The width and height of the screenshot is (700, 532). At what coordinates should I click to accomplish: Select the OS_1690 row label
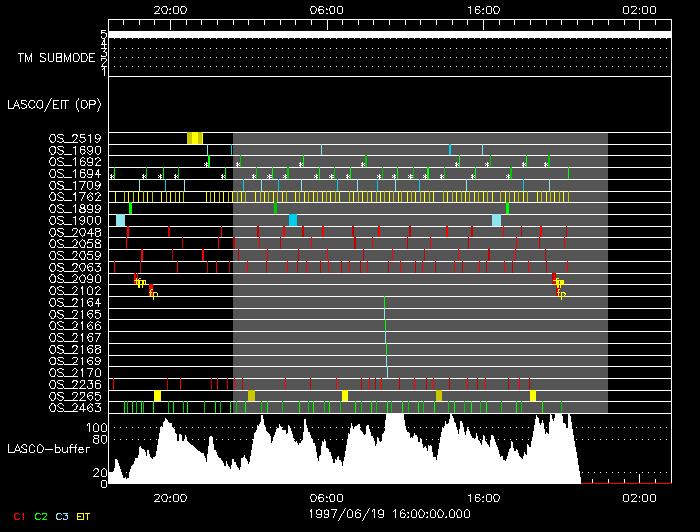(x=75, y=150)
